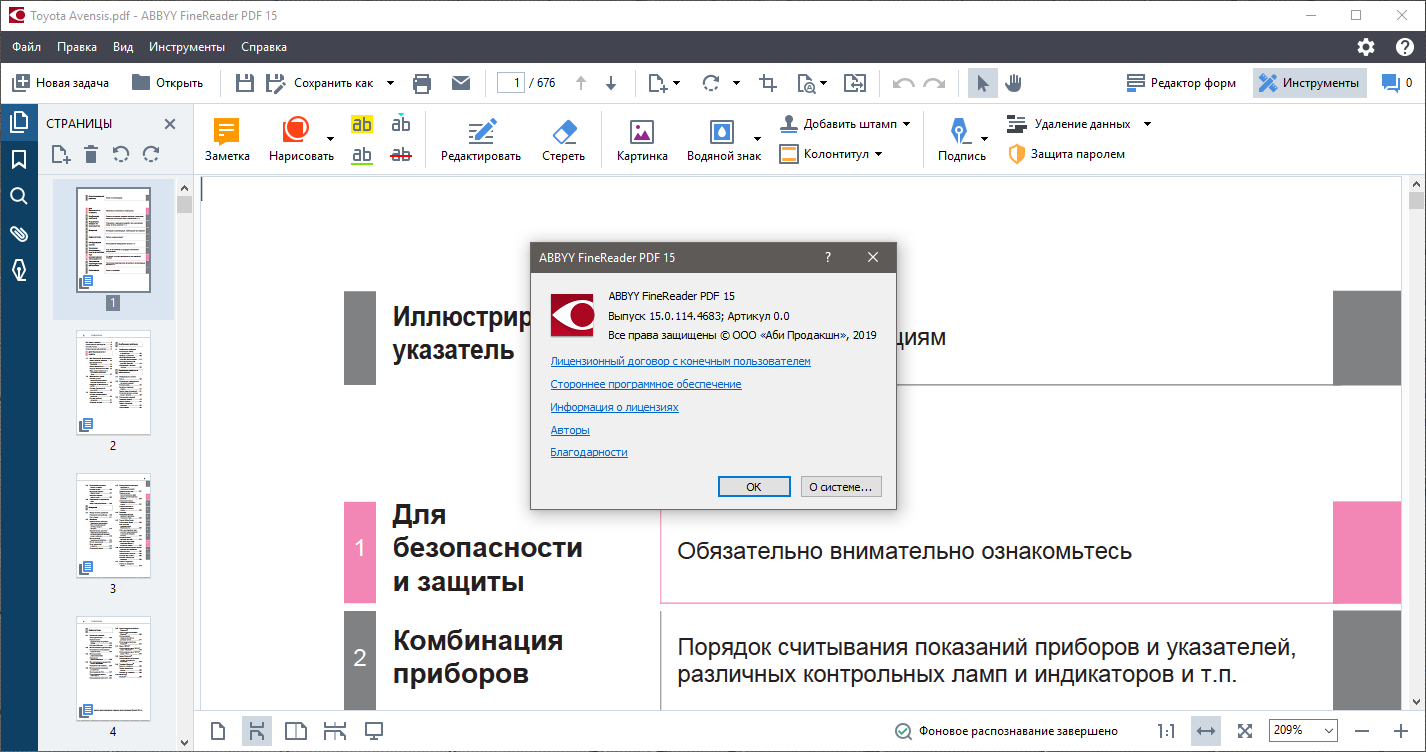Insert image with Картинка tool

(x=642, y=140)
